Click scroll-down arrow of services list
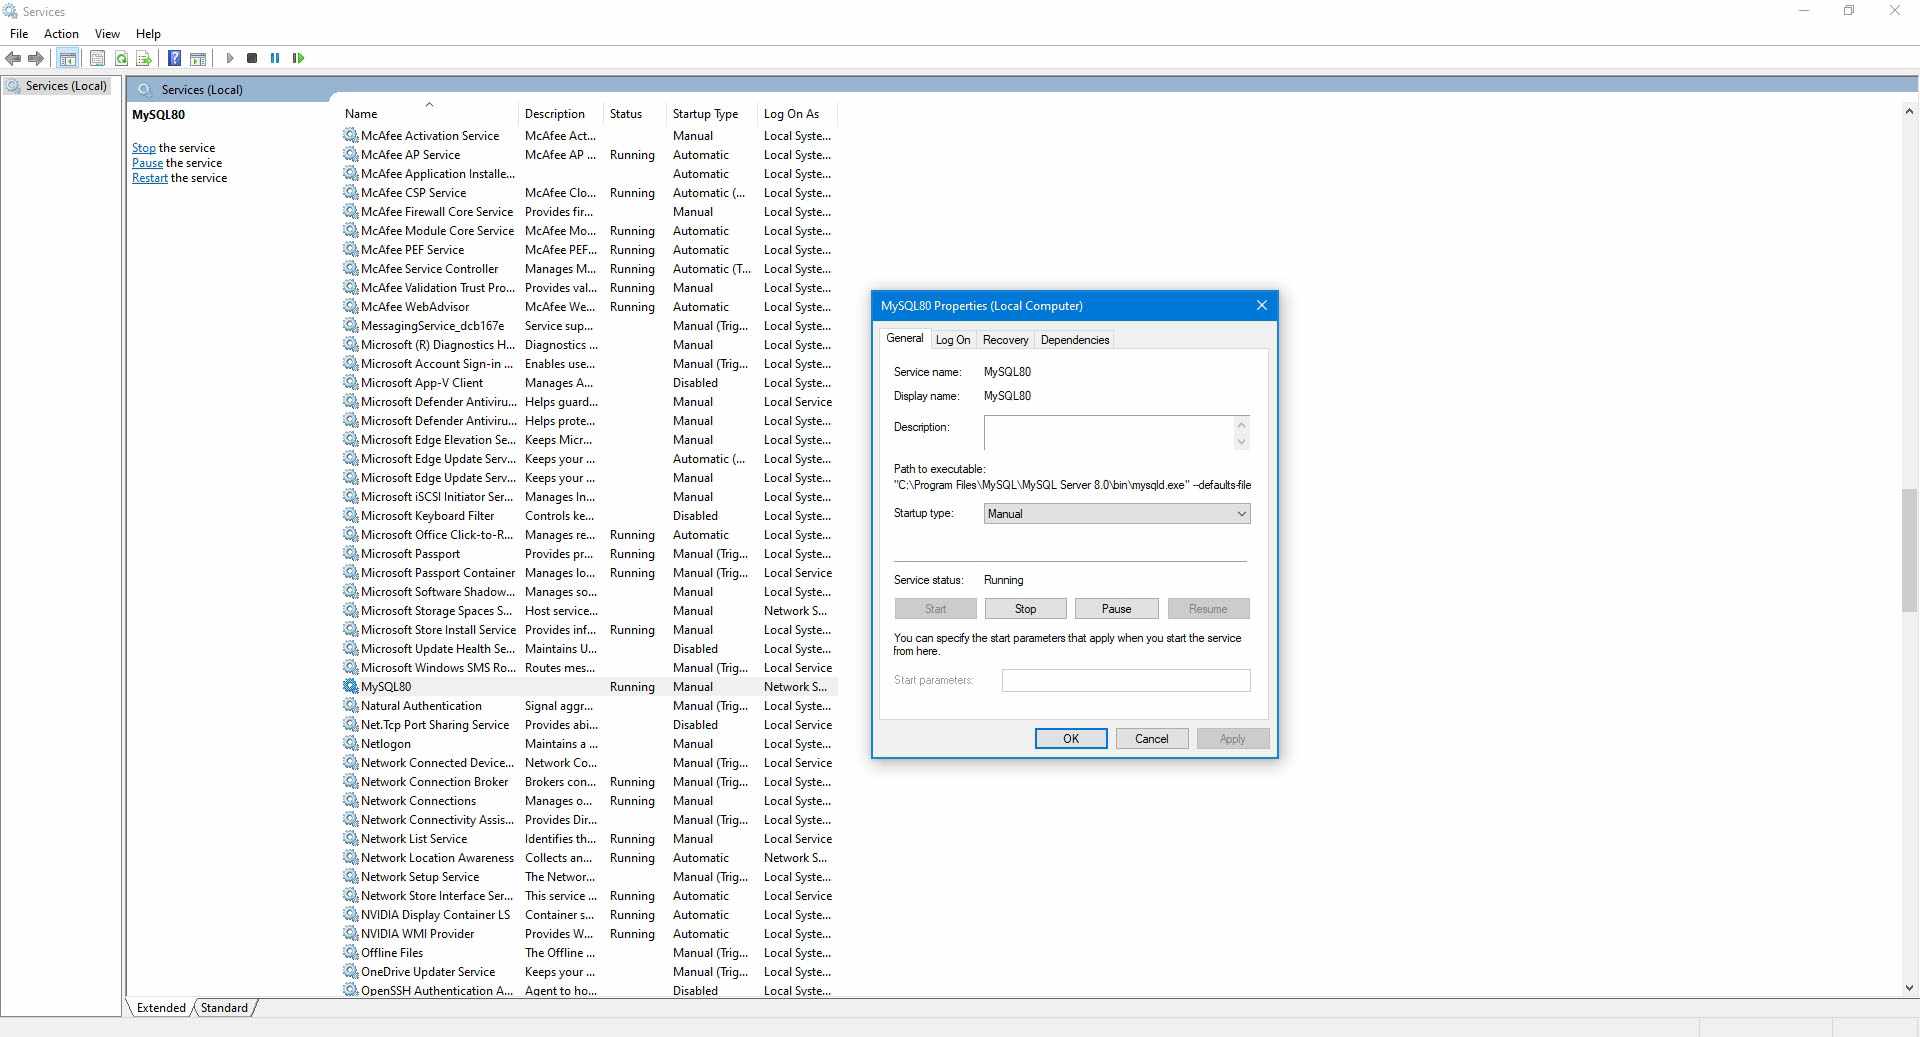This screenshot has width=1920, height=1037. click(1909, 988)
